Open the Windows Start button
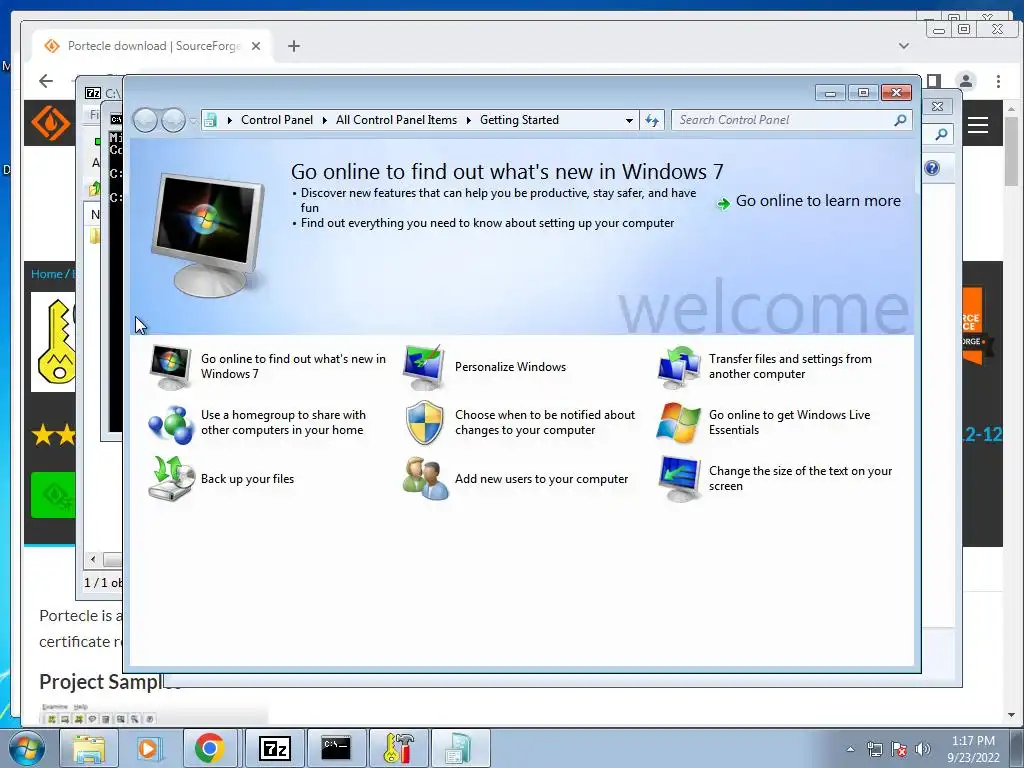The image size is (1024, 768). pos(27,748)
